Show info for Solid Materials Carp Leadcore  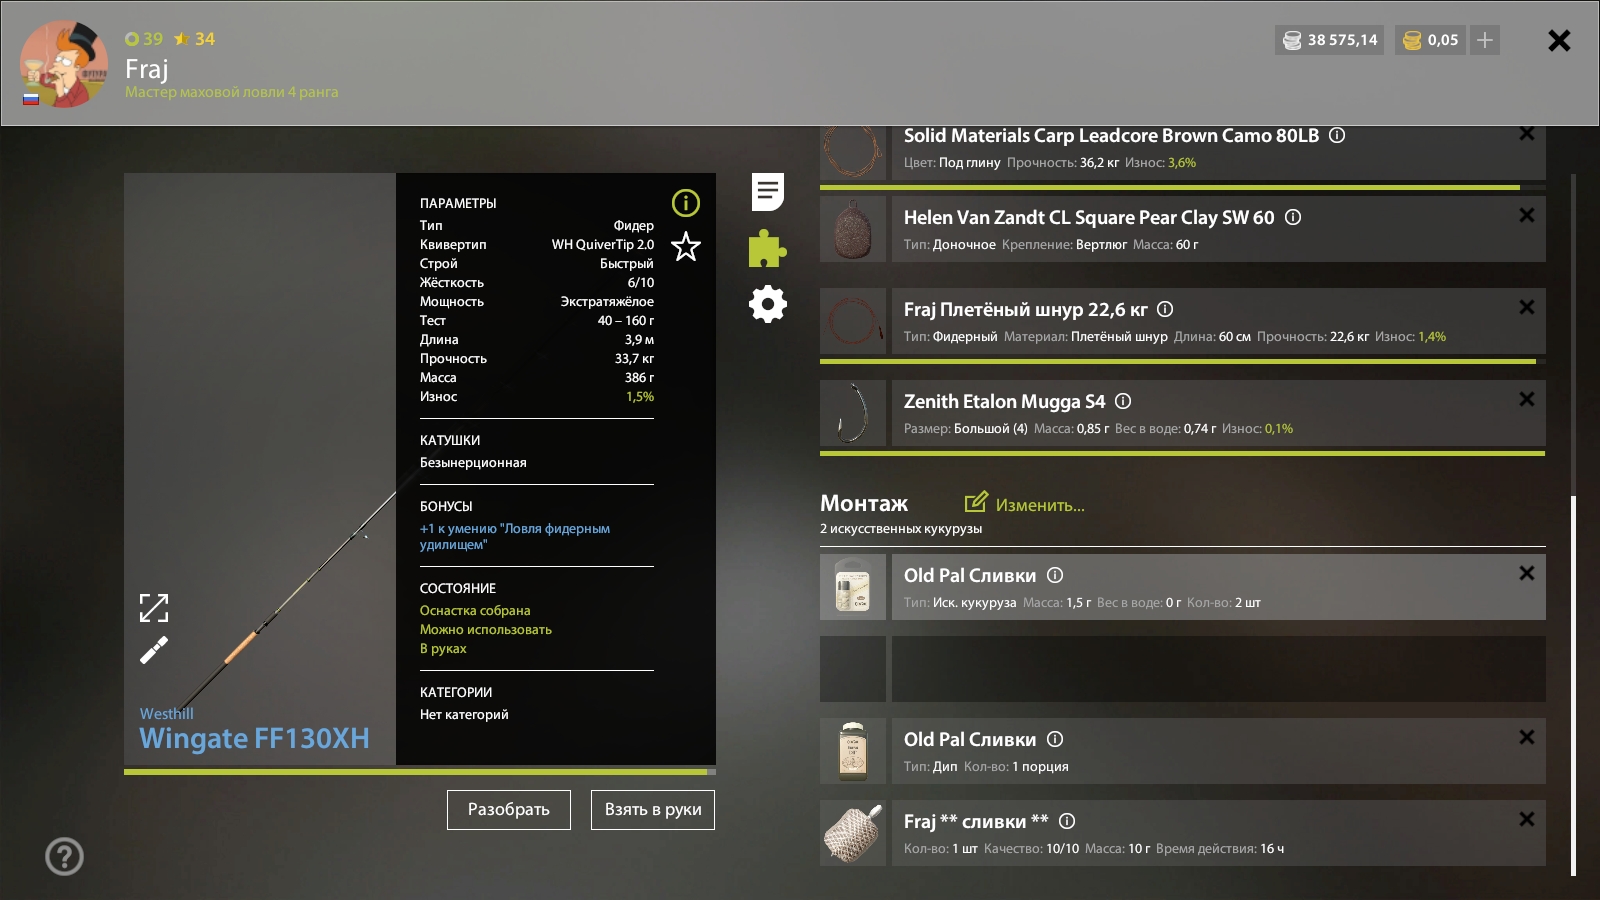1337,135
